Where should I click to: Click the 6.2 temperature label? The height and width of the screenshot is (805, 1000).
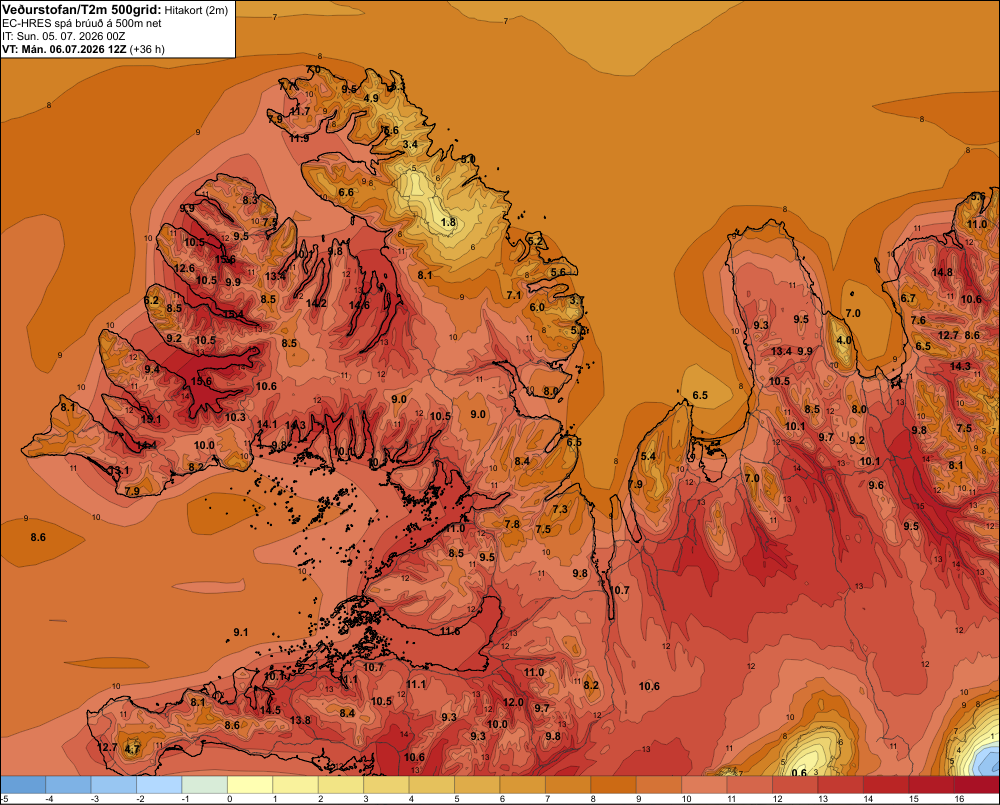151,300
